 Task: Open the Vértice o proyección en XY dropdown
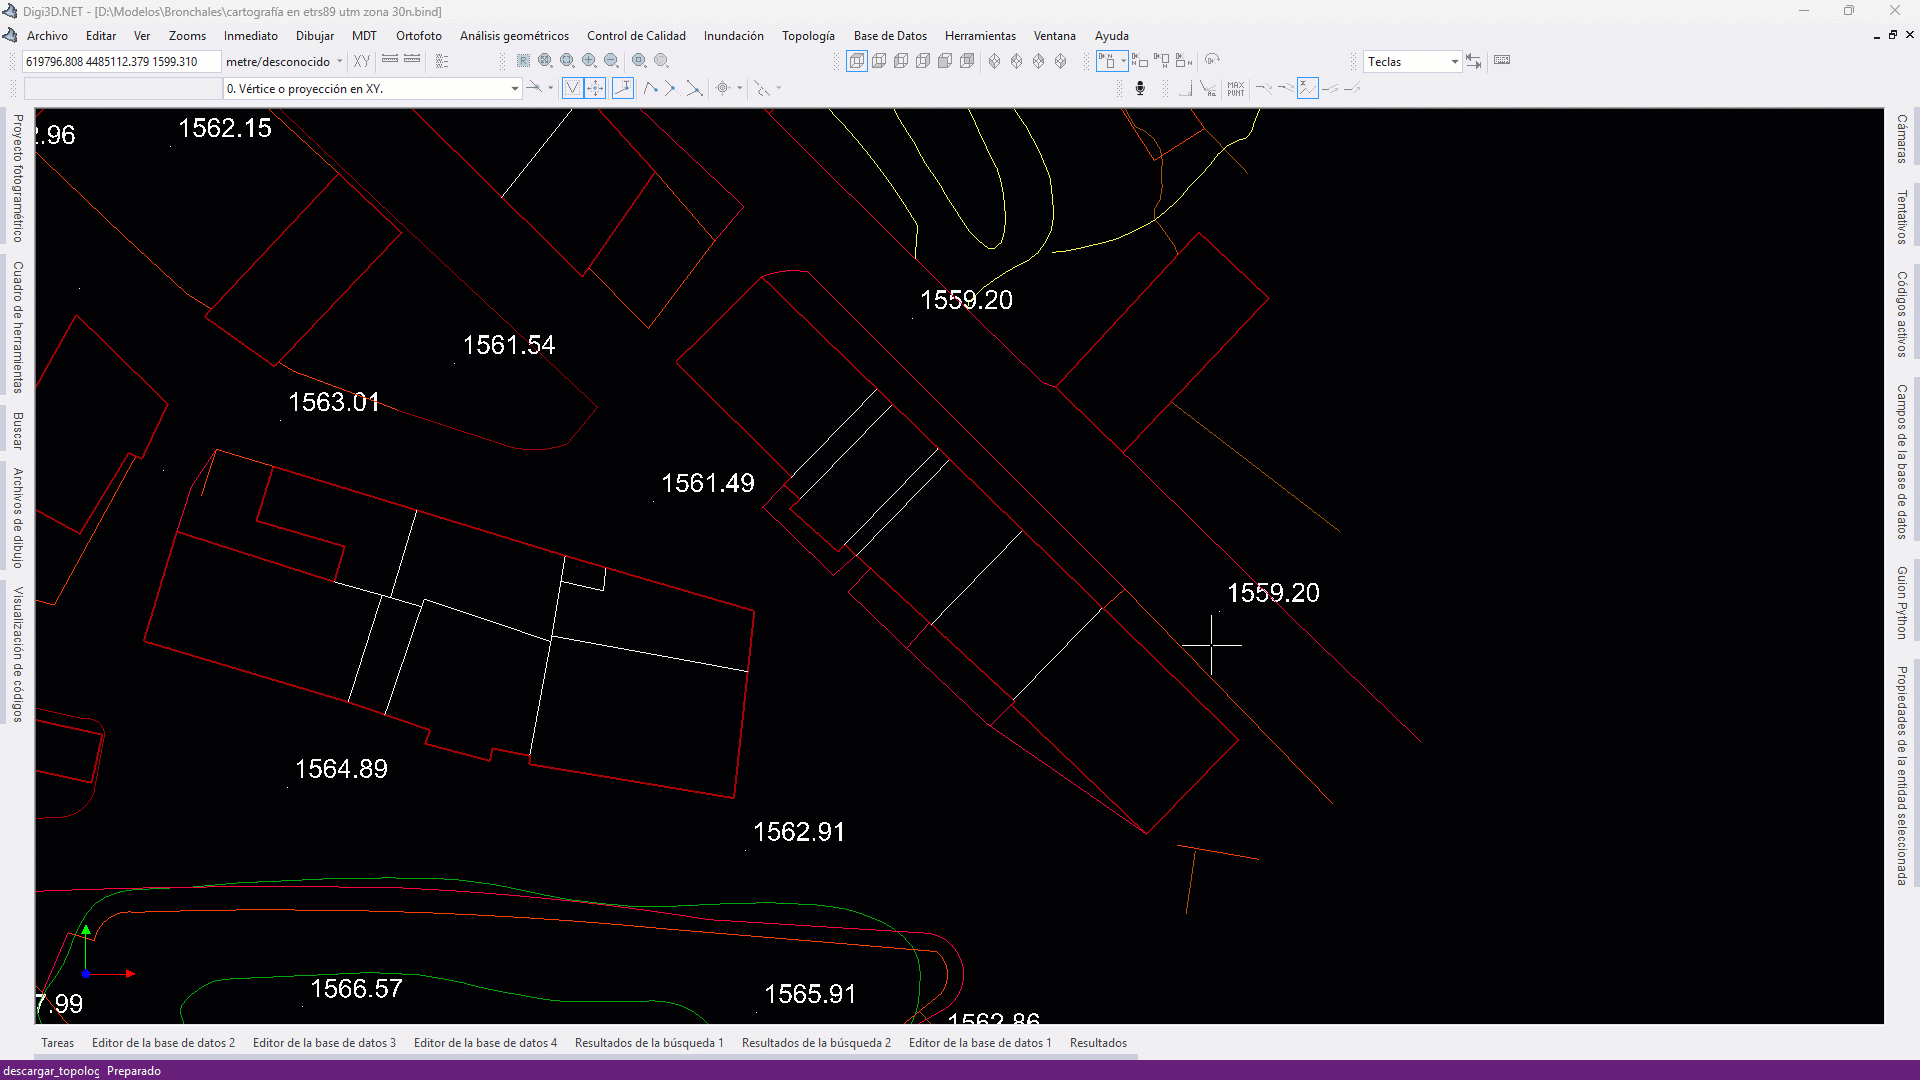pos(514,89)
